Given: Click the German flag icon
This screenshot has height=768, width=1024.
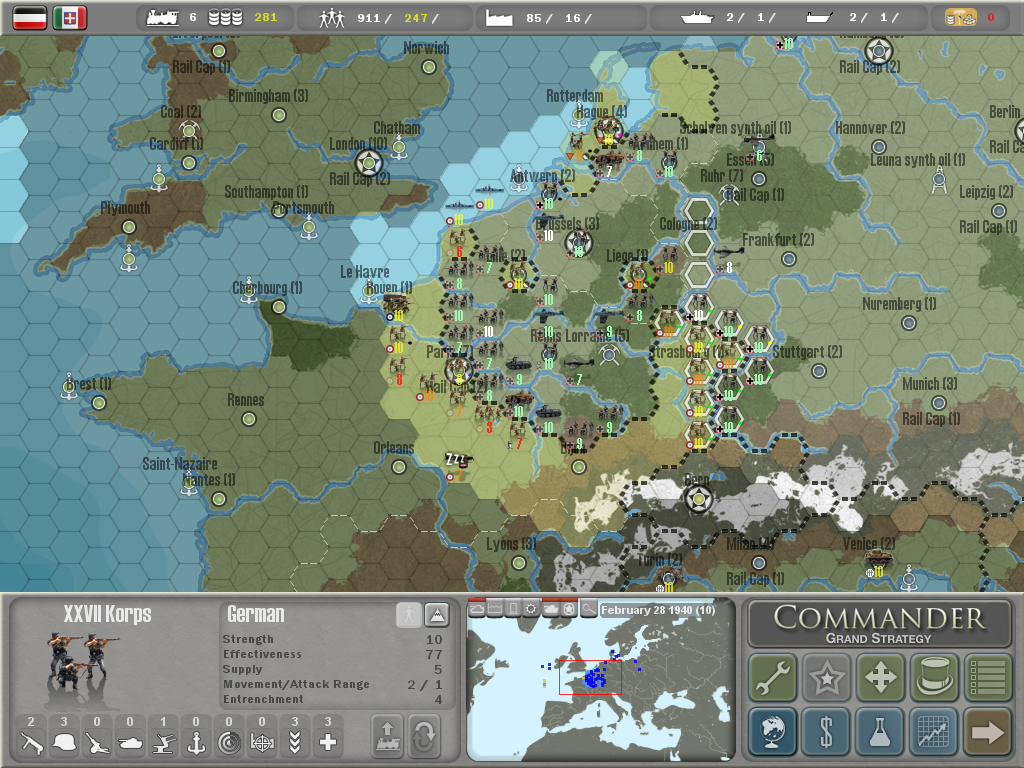Looking at the screenshot, I should (x=30, y=18).
